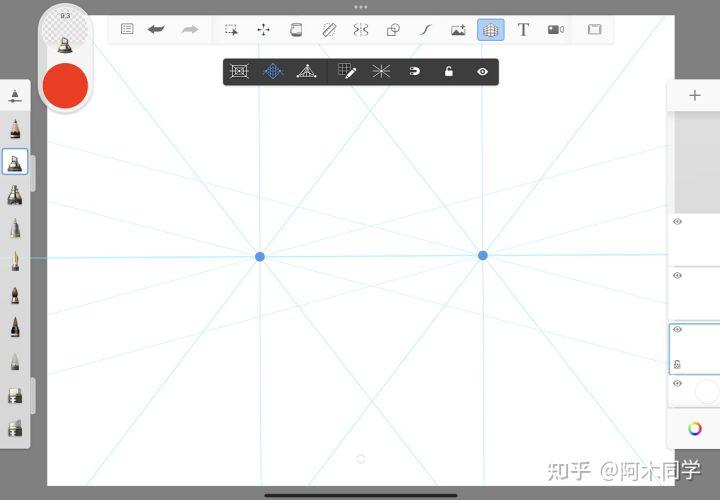
Task: Enable the Symmetry tool
Action: (x=361, y=30)
